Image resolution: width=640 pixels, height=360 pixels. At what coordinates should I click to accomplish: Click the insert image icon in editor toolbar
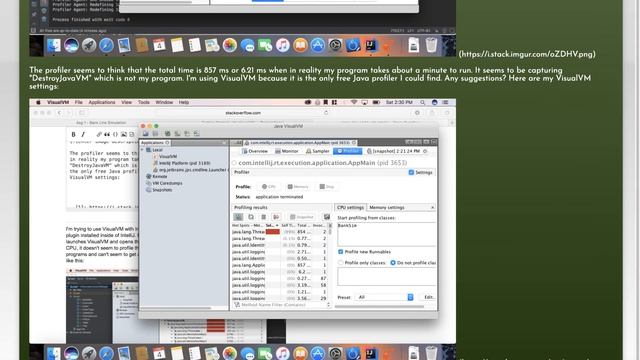[124, 134]
